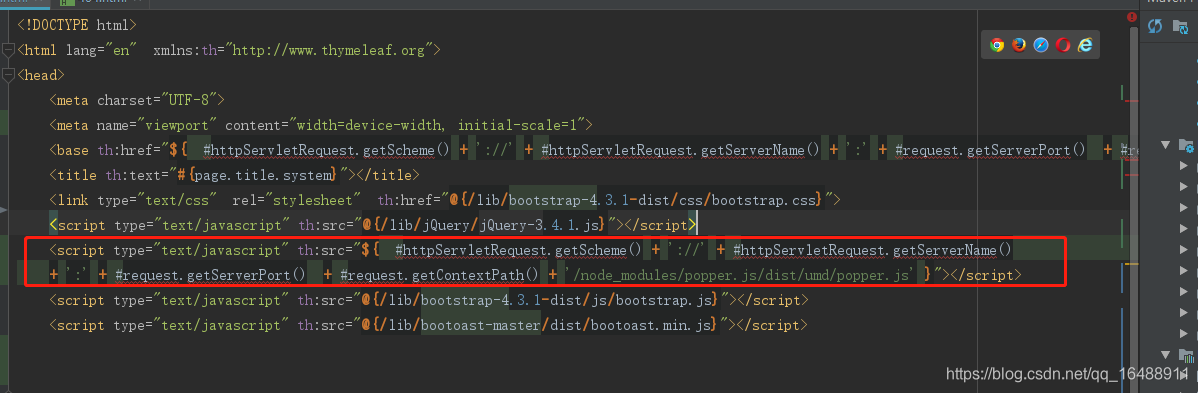The image size is (1198, 393).
Task: Click the meta charset UTF-8 line
Action: (x=137, y=100)
